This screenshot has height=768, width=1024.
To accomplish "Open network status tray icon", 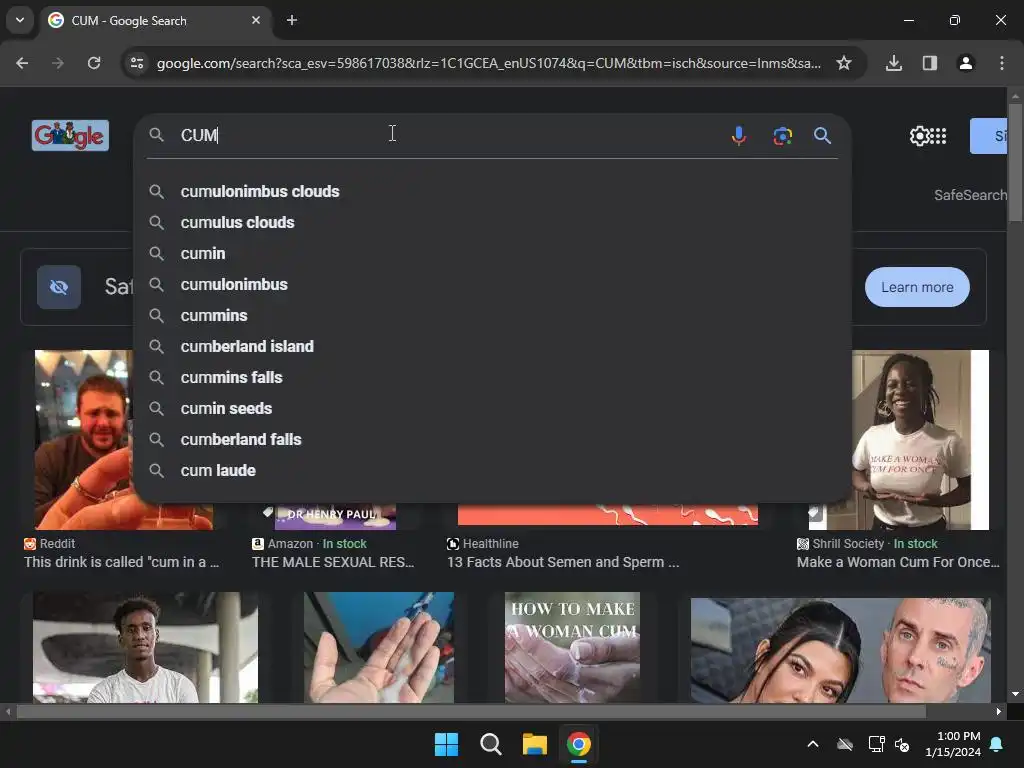I will 876,744.
